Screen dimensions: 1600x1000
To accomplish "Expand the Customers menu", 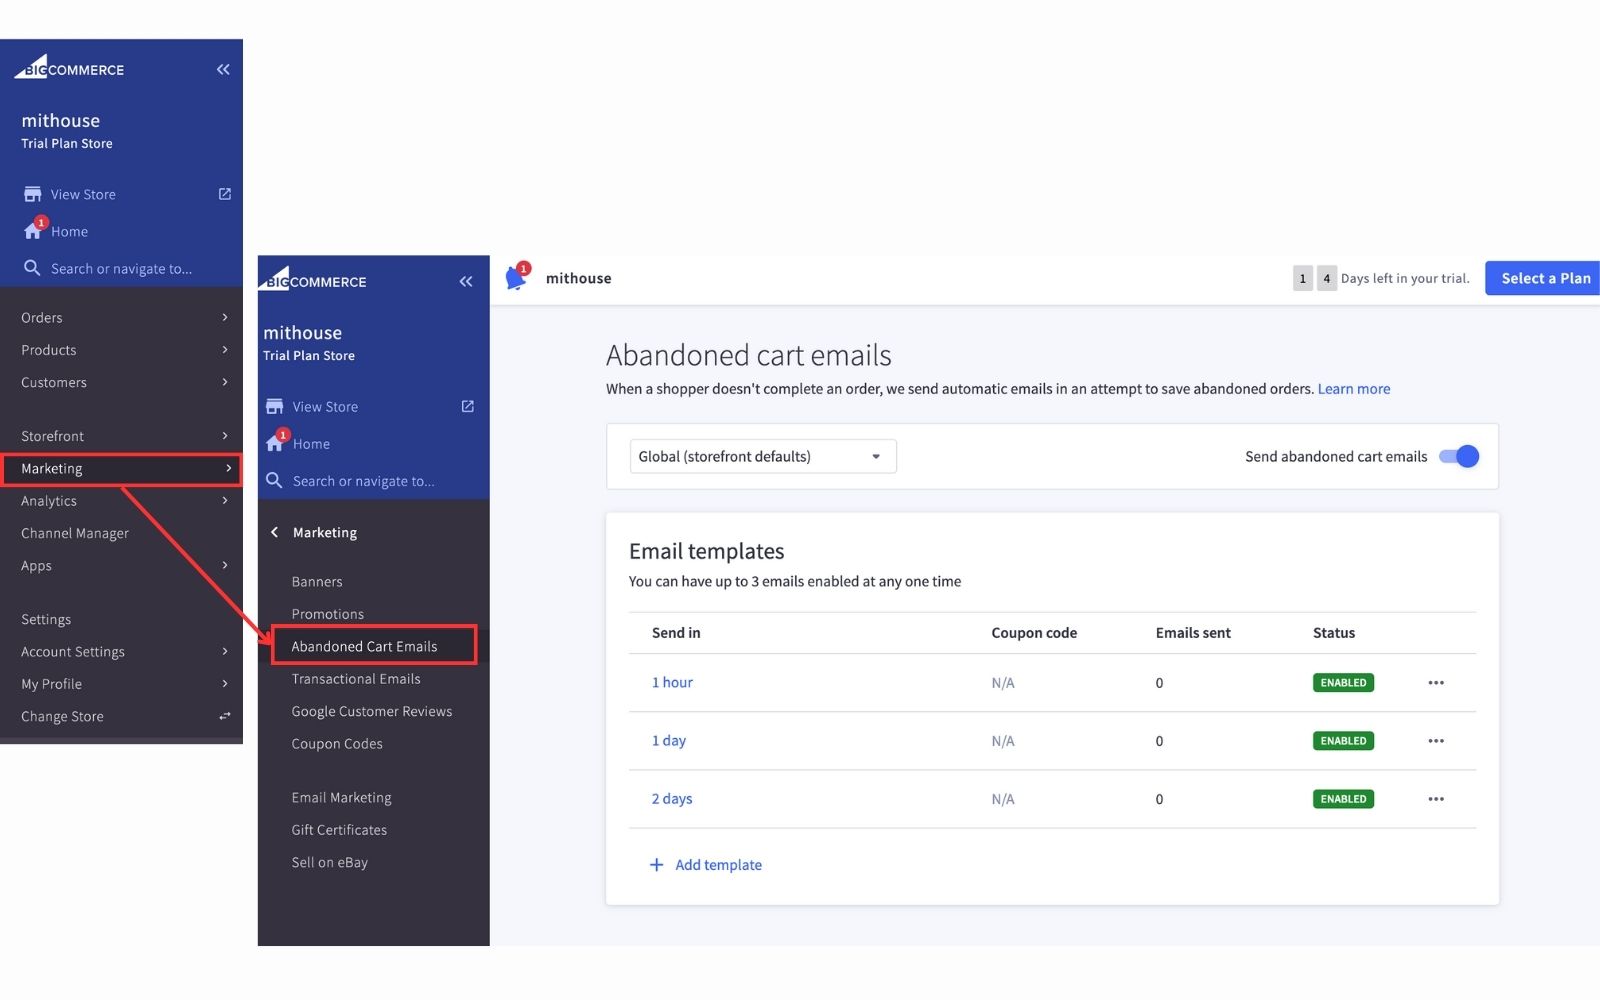I will click(121, 382).
